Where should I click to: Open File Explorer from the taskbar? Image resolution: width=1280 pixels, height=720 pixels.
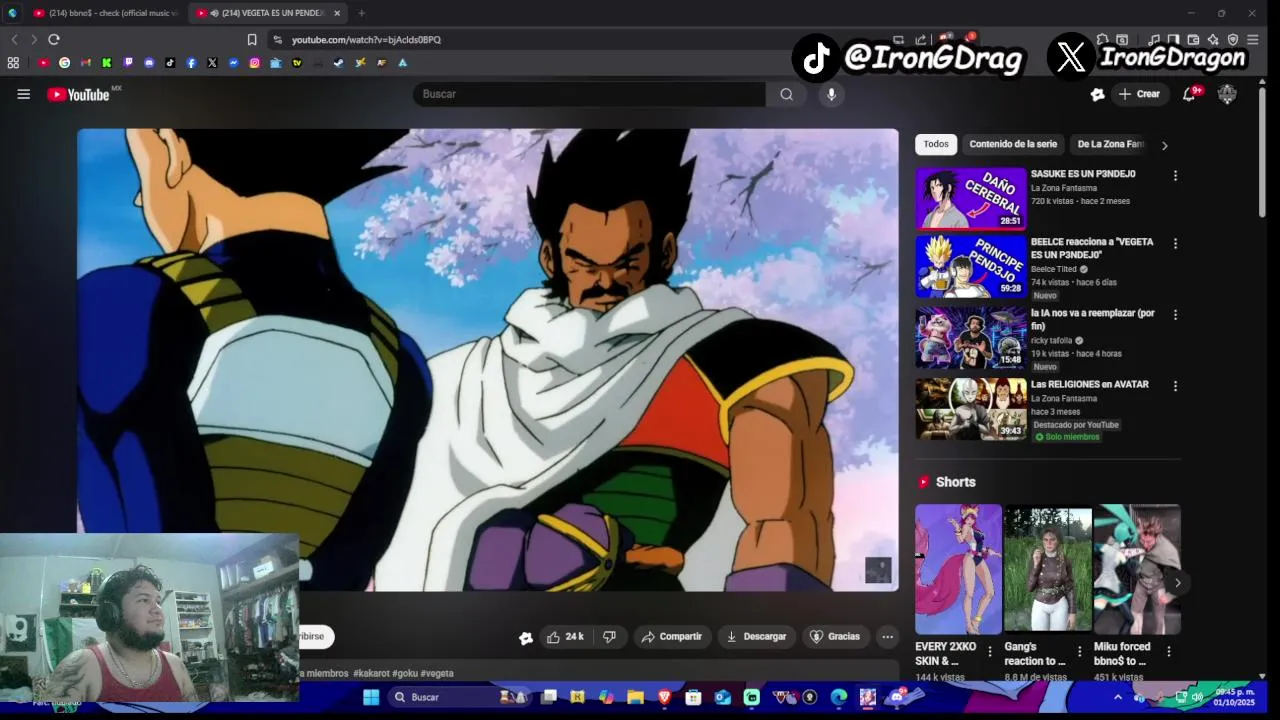click(x=635, y=697)
